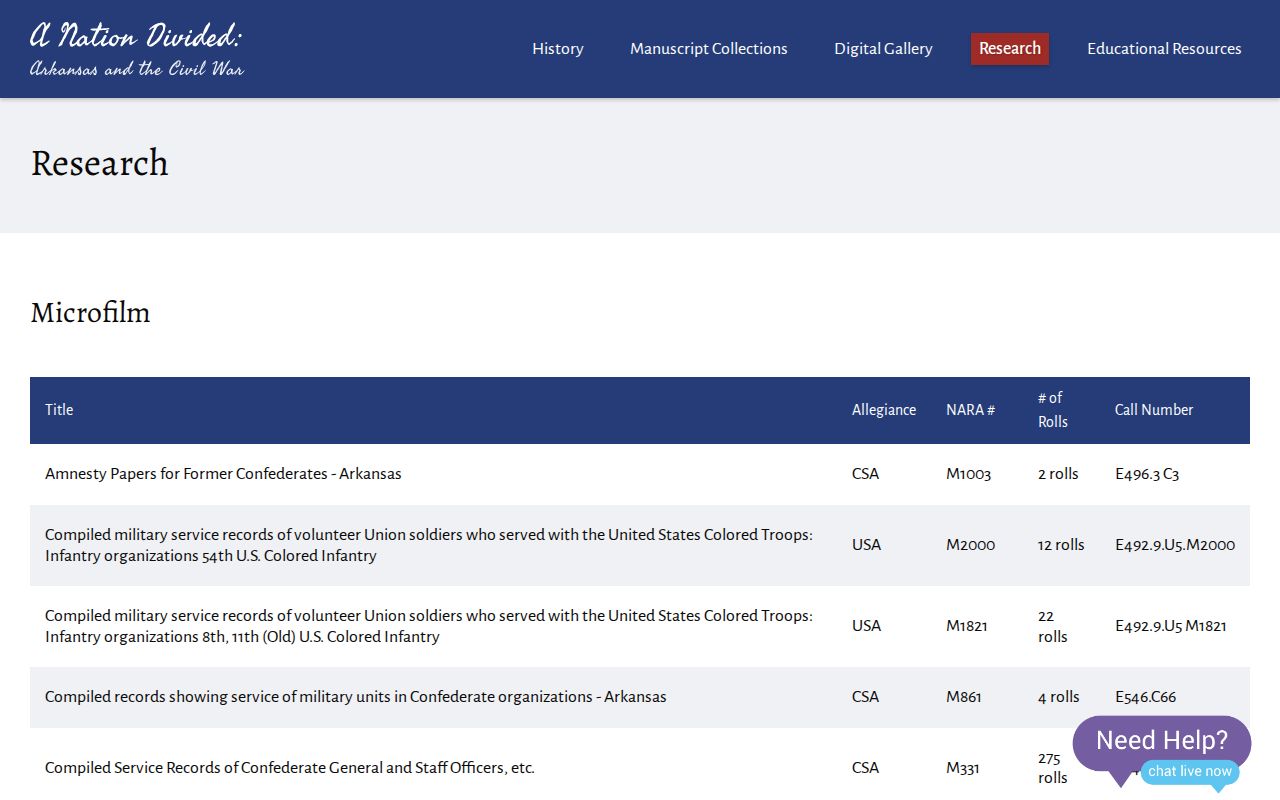This screenshot has height=800, width=1280.
Task: Click the CSA allegiance in the M861 row
Action: 865,697
